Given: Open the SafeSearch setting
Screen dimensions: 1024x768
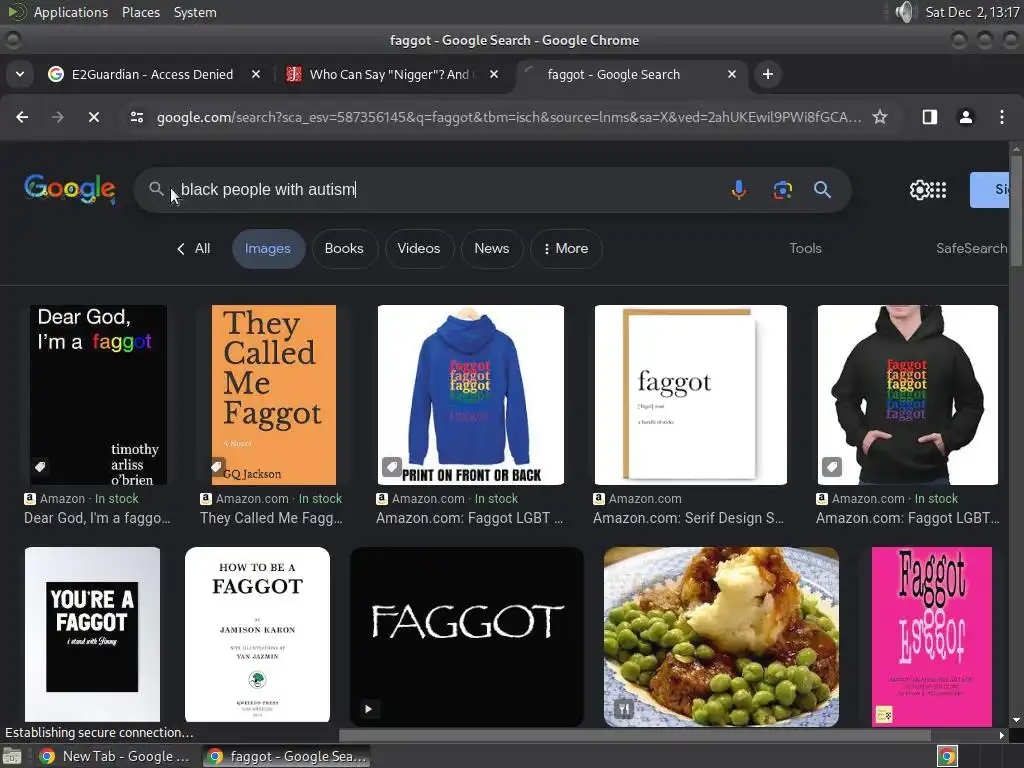Looking at the screenshot, I should click(971, 248).
